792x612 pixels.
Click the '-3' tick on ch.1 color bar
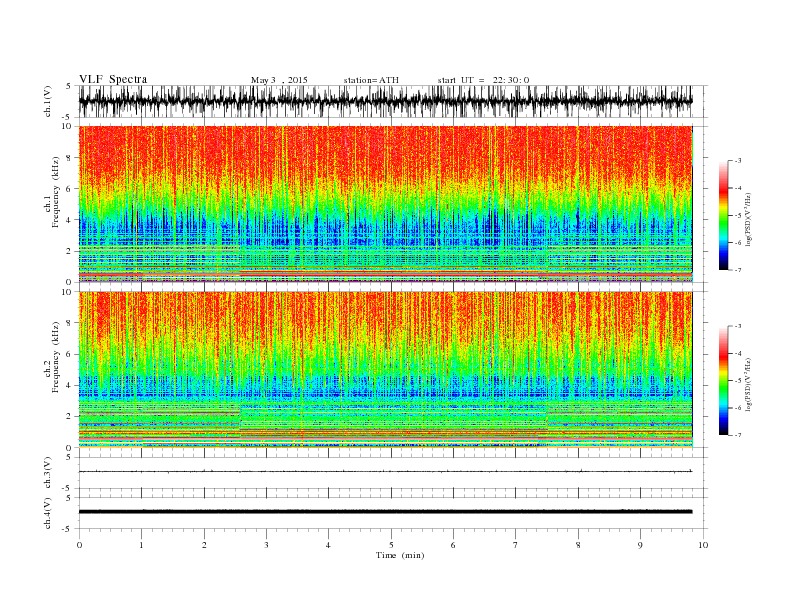738,161
